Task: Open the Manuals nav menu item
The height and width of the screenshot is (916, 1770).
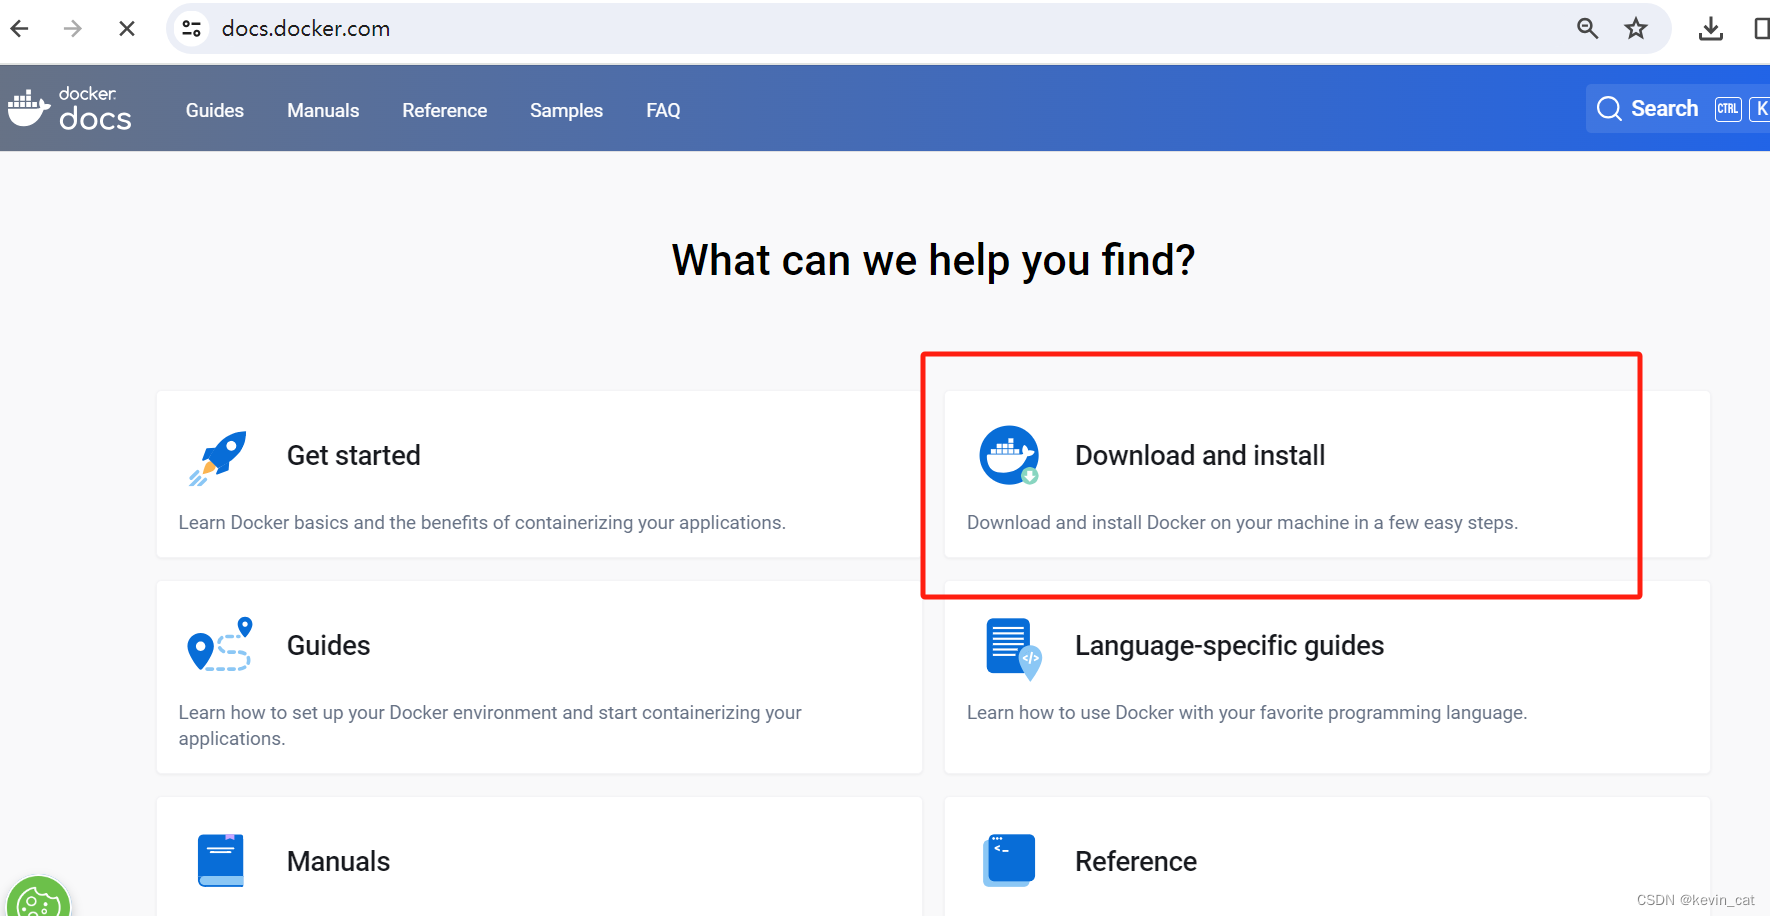Action: 323,110
